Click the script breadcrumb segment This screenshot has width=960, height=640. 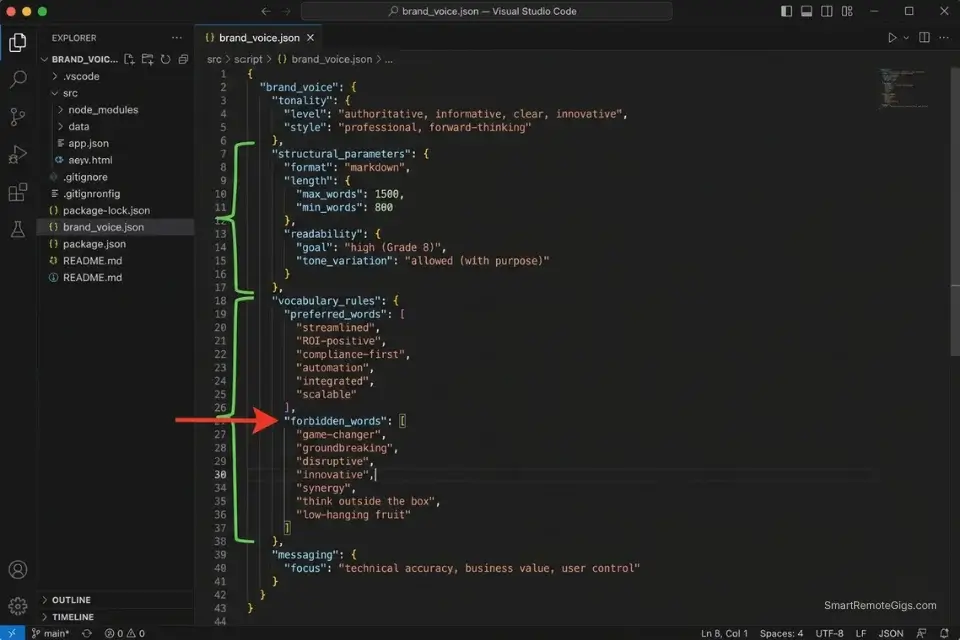pos(248,59)
